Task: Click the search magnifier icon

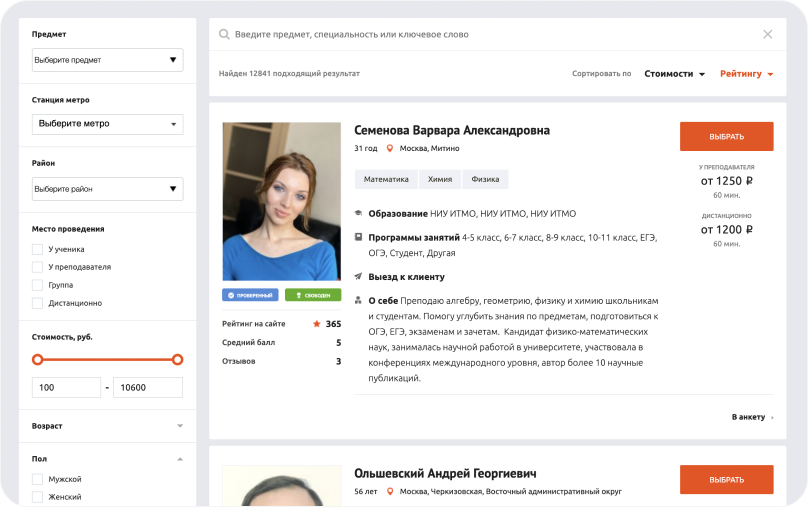Action: (x=224, y=35)
